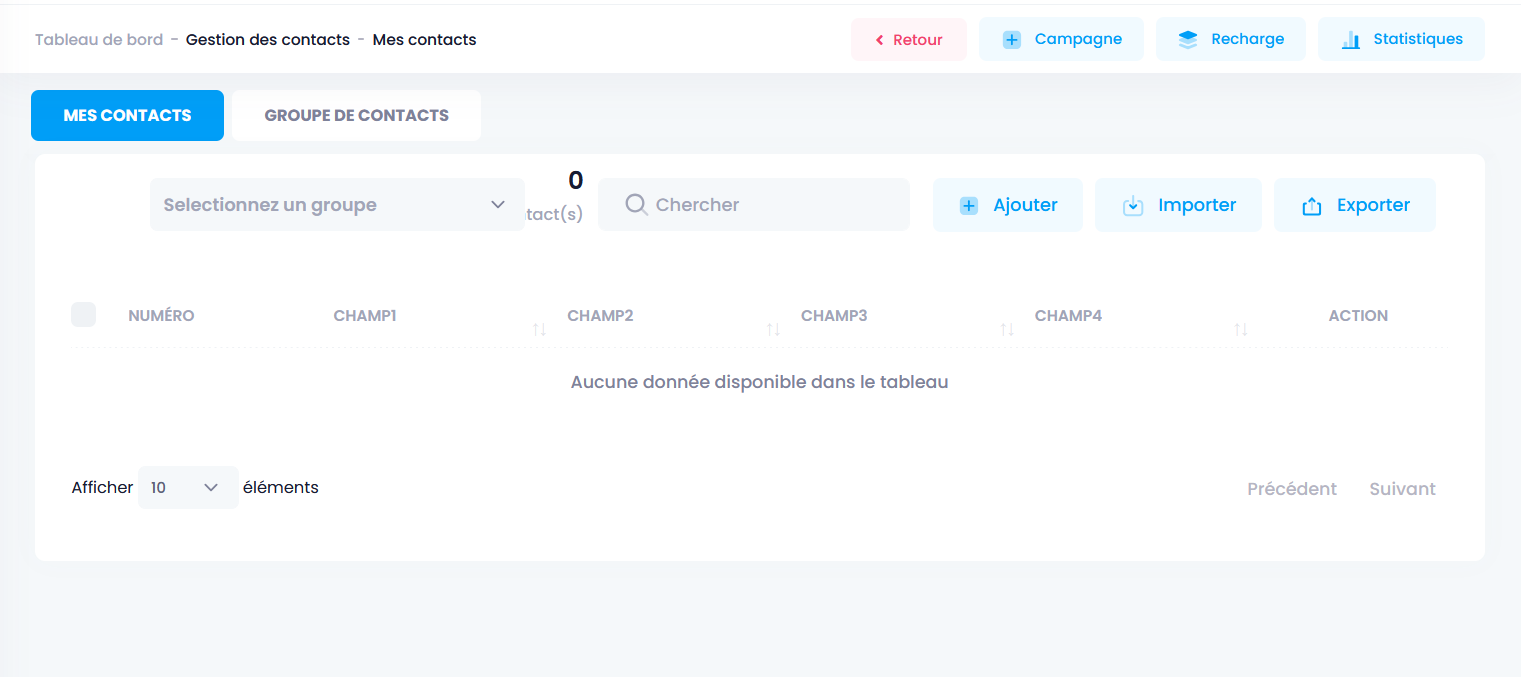Go to Tableau de bord breadcrumb link
Screen dimensions: 1521x677
point(99,40)
